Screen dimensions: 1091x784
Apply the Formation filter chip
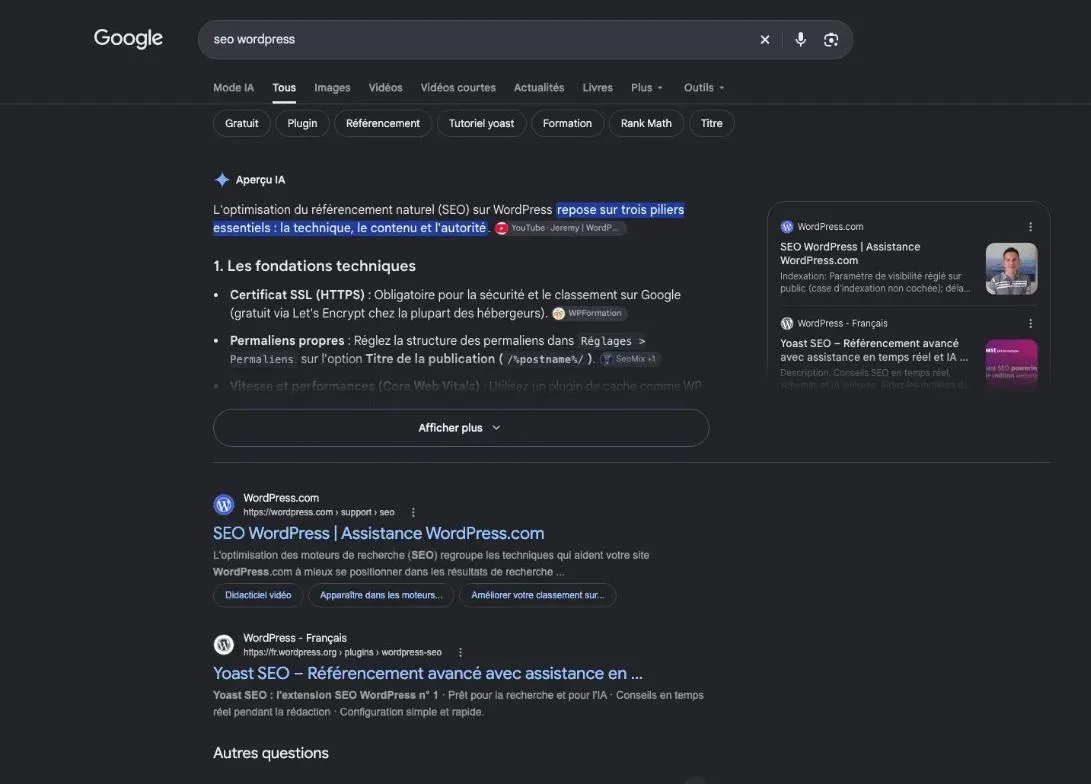[567, 124]
